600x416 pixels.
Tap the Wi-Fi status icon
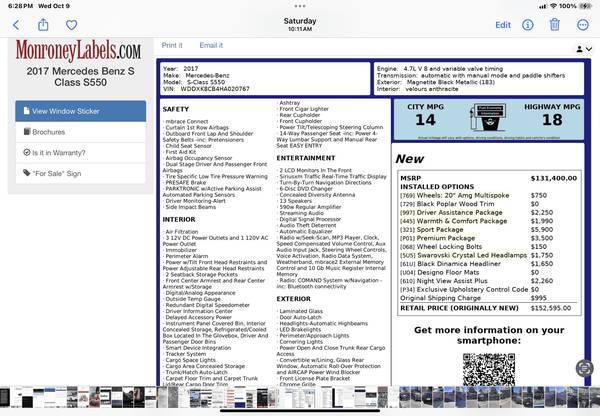[553, 6]
